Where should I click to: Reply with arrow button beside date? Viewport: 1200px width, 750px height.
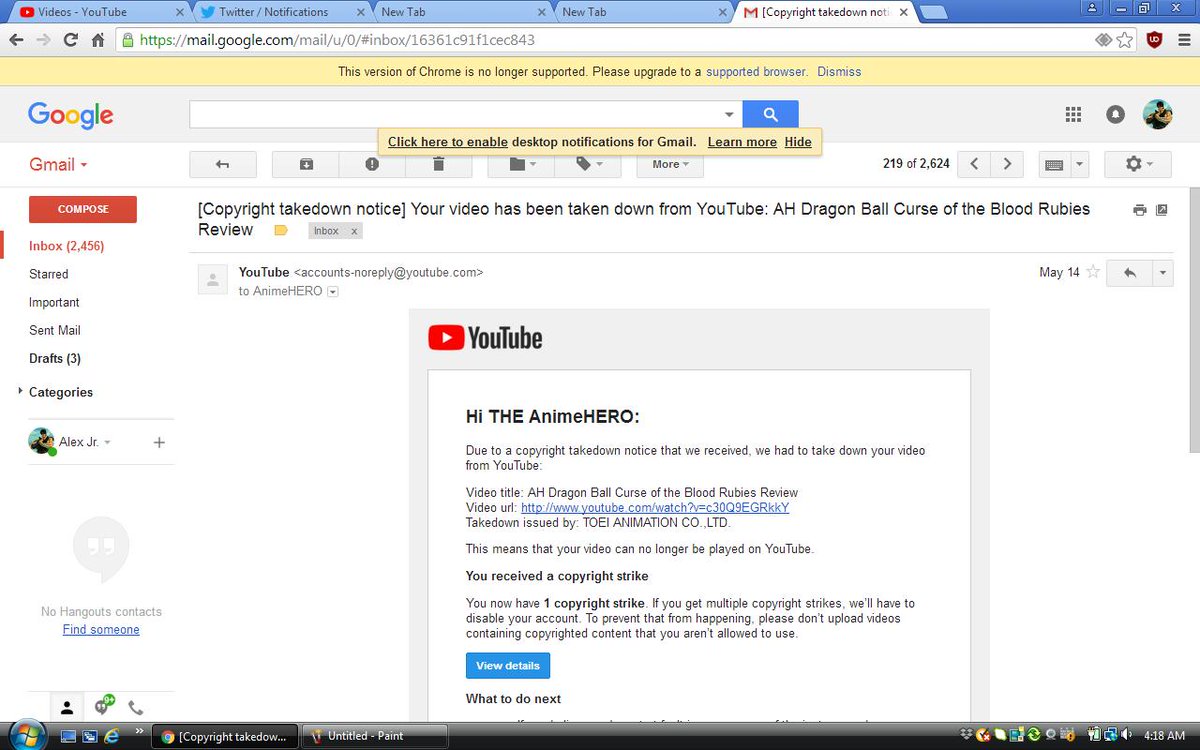1130,273
